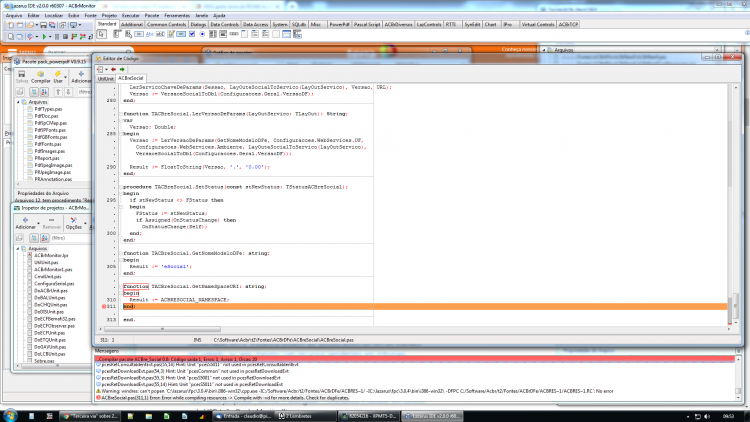Click move-up arrow in package window

tap(58, 92)
